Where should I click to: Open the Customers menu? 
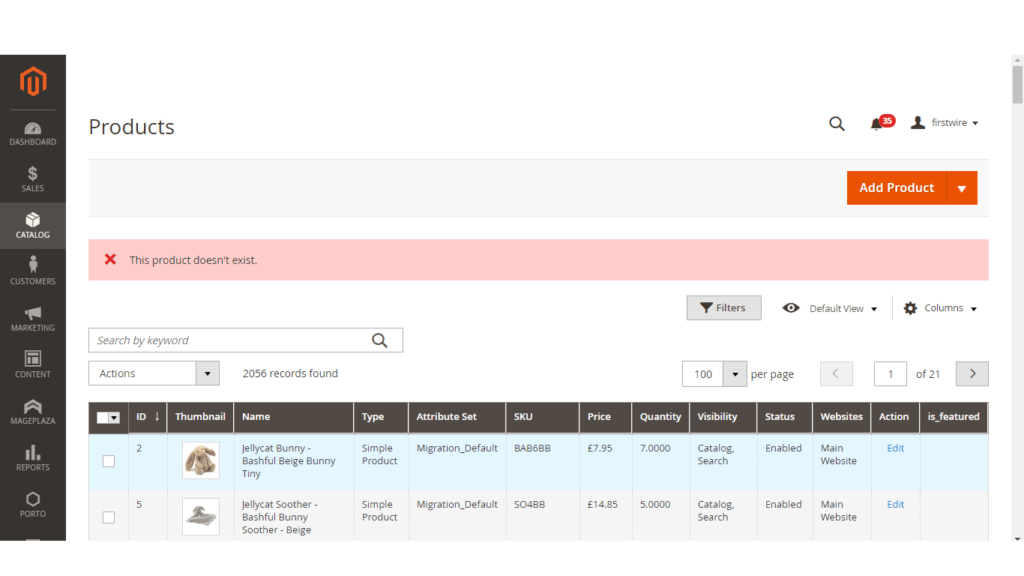pos(33,272)
